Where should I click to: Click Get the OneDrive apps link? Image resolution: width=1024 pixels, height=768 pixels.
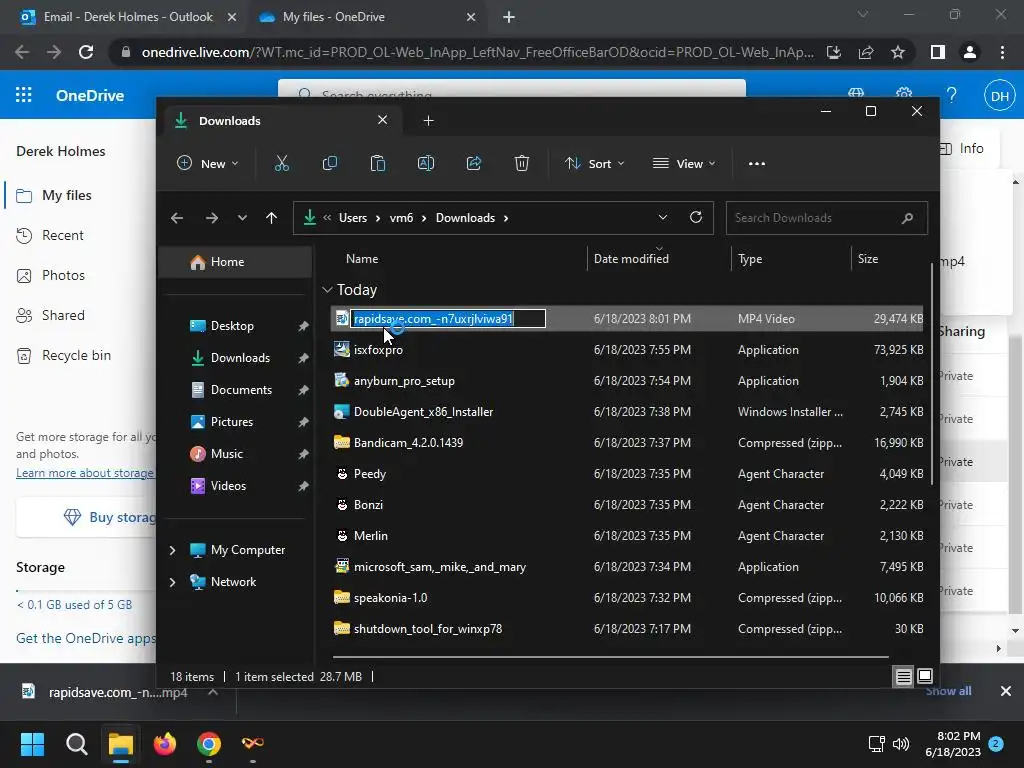tap(86, 638)
